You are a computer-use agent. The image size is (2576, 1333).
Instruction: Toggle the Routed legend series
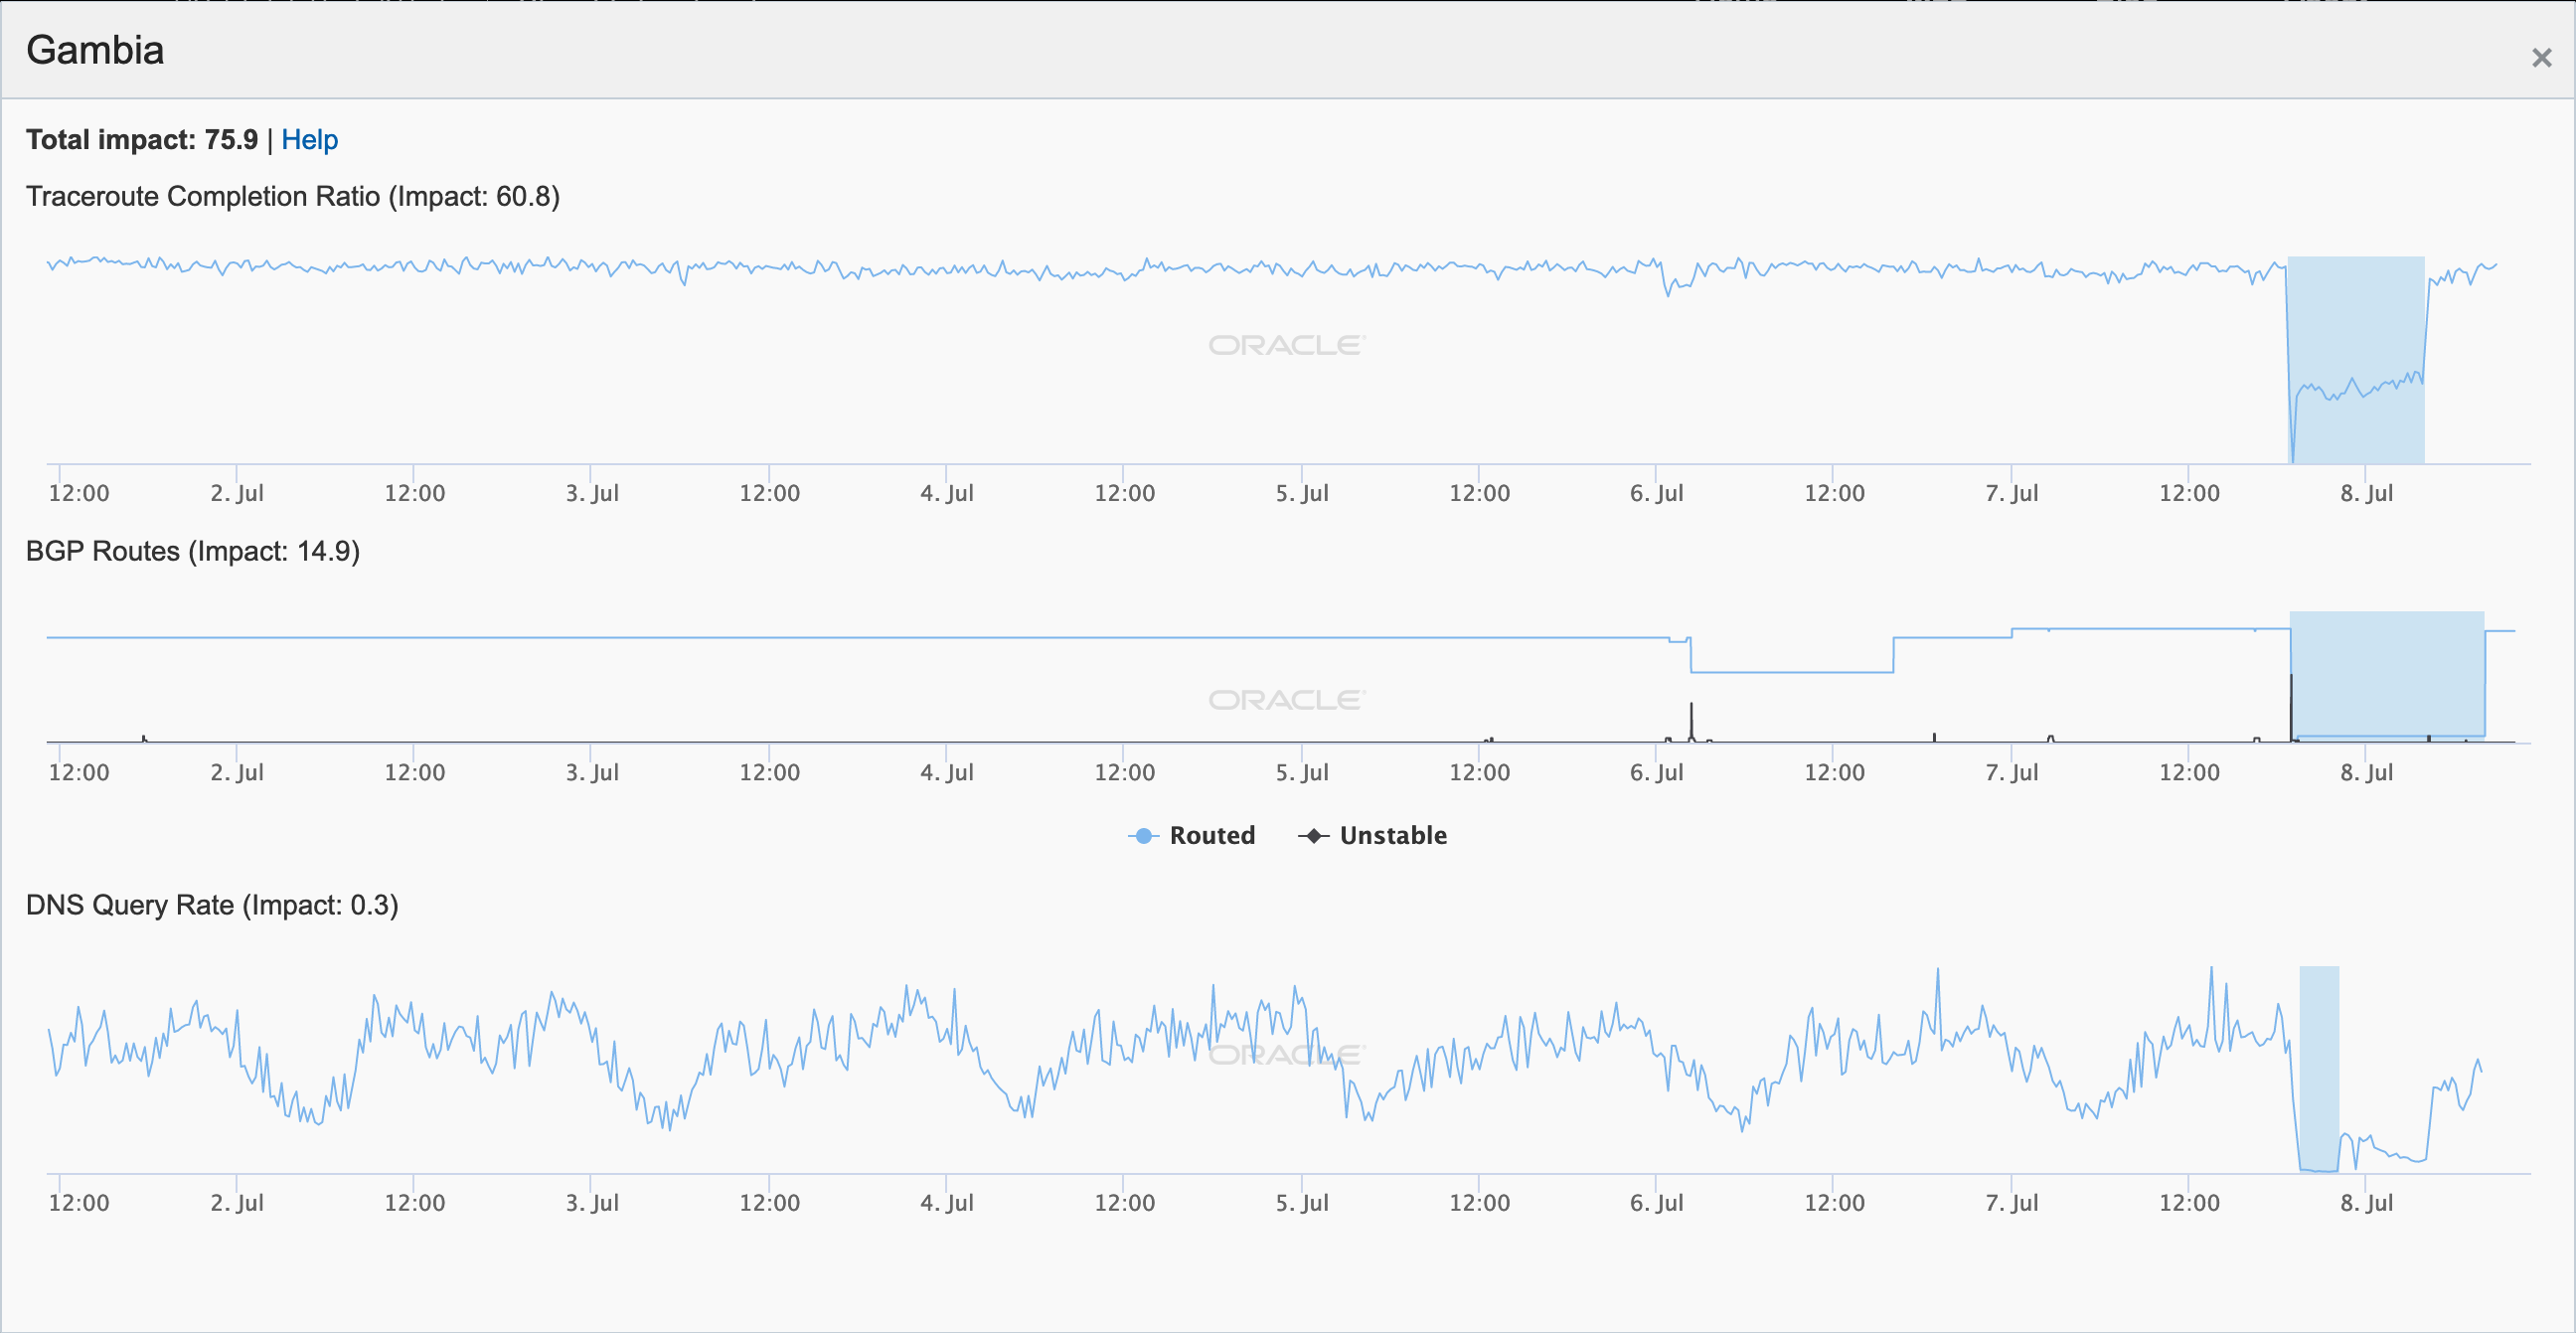[x=1211, y=835]
